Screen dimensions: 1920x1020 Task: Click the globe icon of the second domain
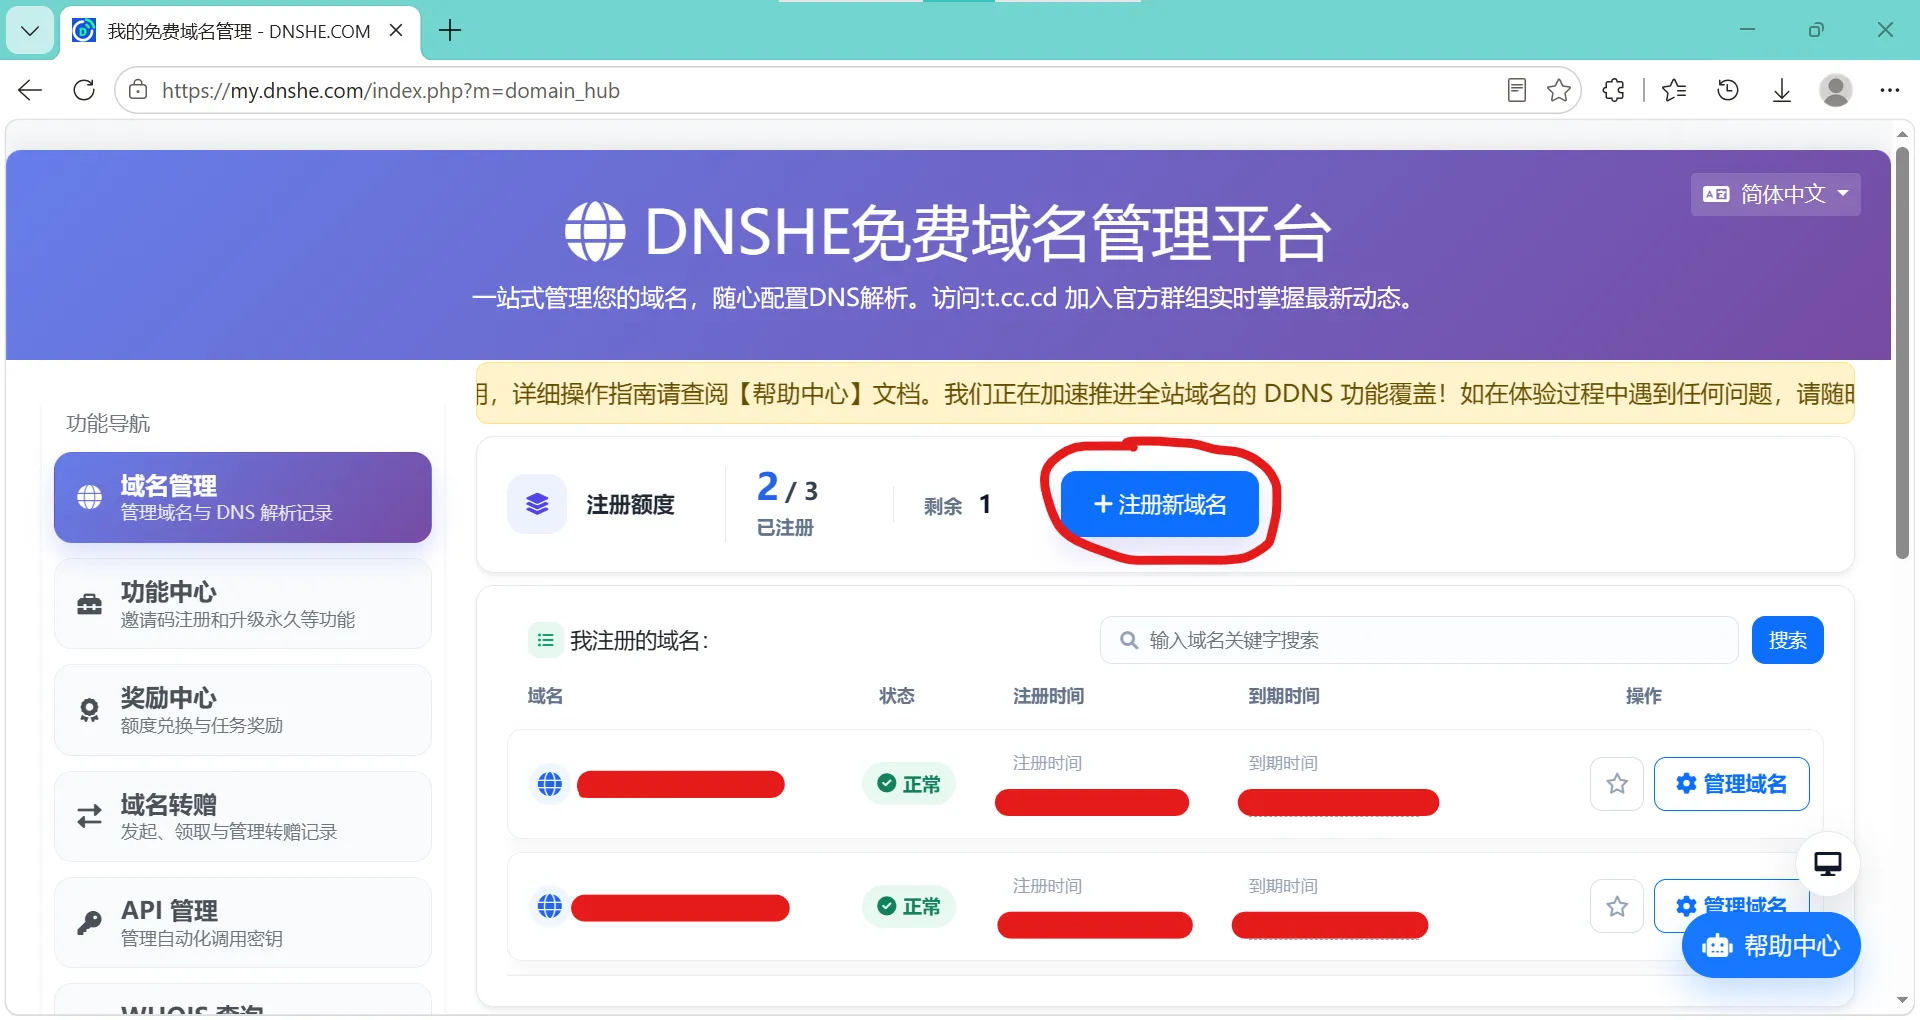click(550, 906)
